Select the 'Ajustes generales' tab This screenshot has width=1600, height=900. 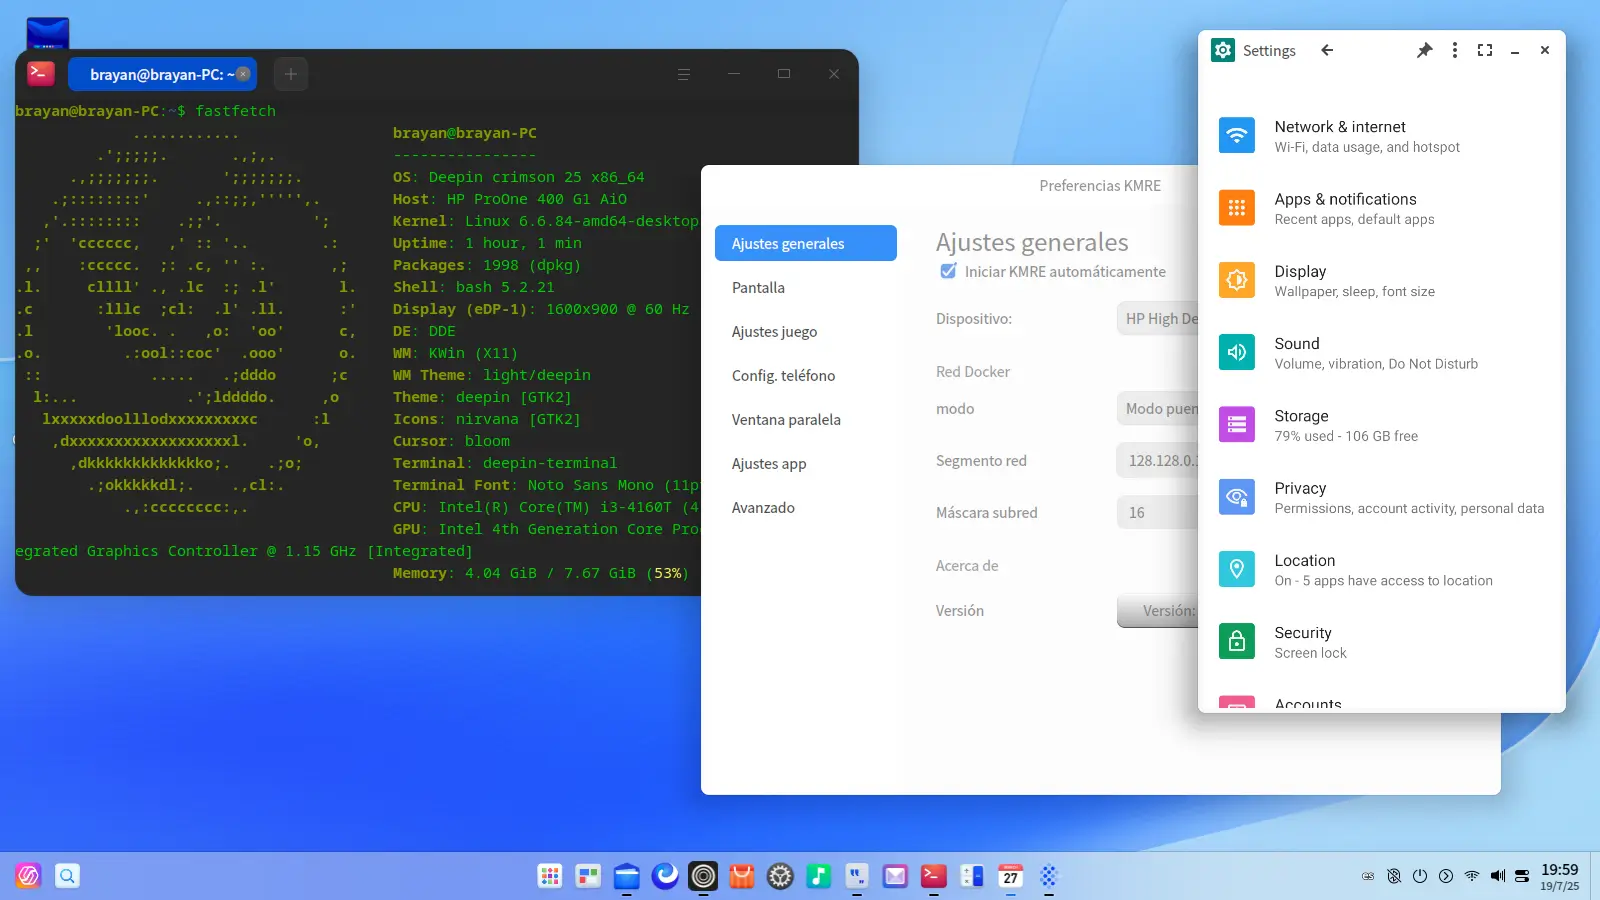[x=806, y=243]
